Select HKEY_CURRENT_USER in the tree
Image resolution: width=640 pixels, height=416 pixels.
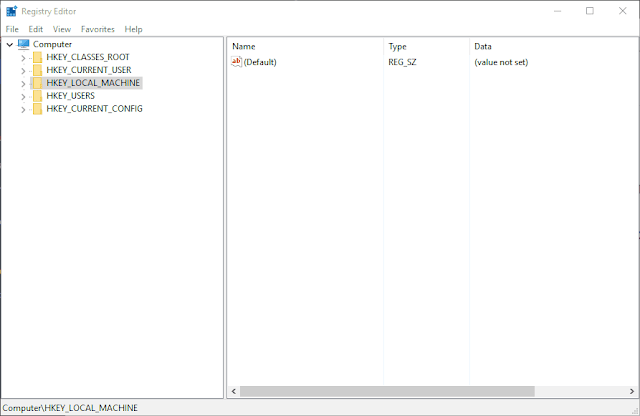click(89, 70)
